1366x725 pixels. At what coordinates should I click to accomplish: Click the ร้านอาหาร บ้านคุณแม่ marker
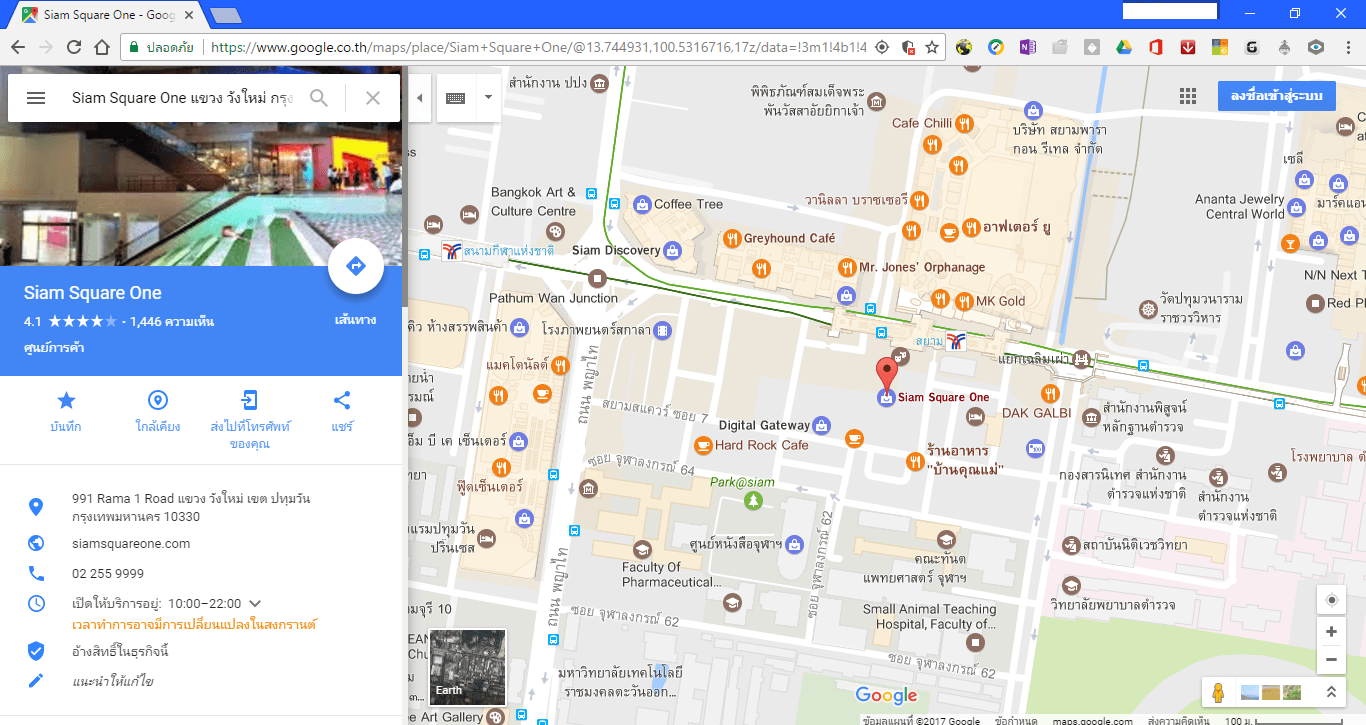click(x=914, y=461)
